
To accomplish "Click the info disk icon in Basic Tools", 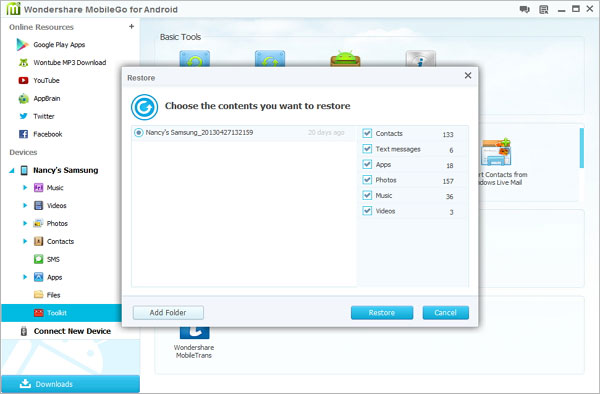I will pos(420,59).
